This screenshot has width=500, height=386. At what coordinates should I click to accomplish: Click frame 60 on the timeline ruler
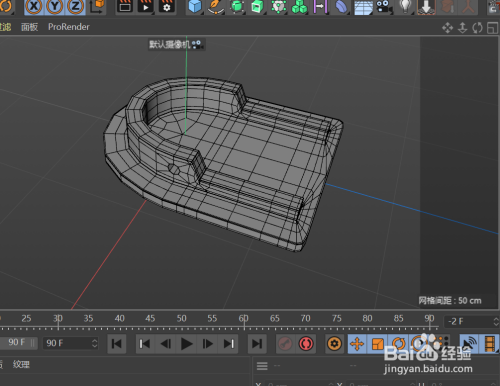244,318
